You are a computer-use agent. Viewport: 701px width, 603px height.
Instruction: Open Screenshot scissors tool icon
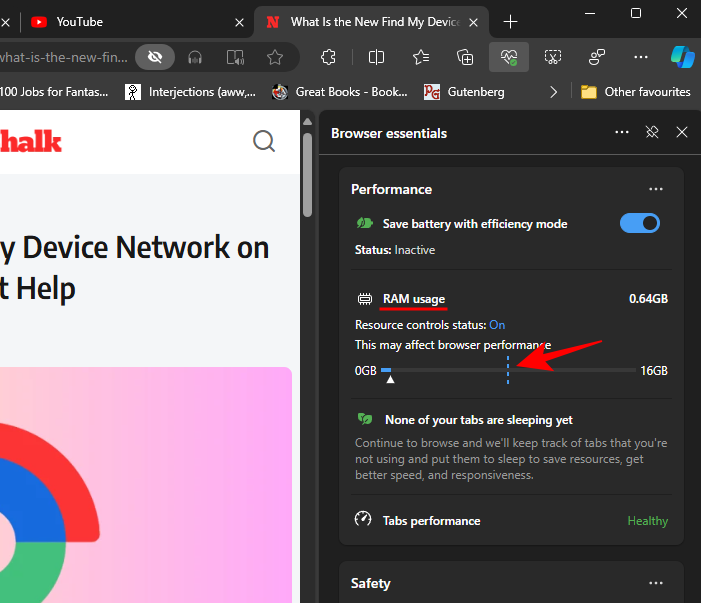point(553,57)
